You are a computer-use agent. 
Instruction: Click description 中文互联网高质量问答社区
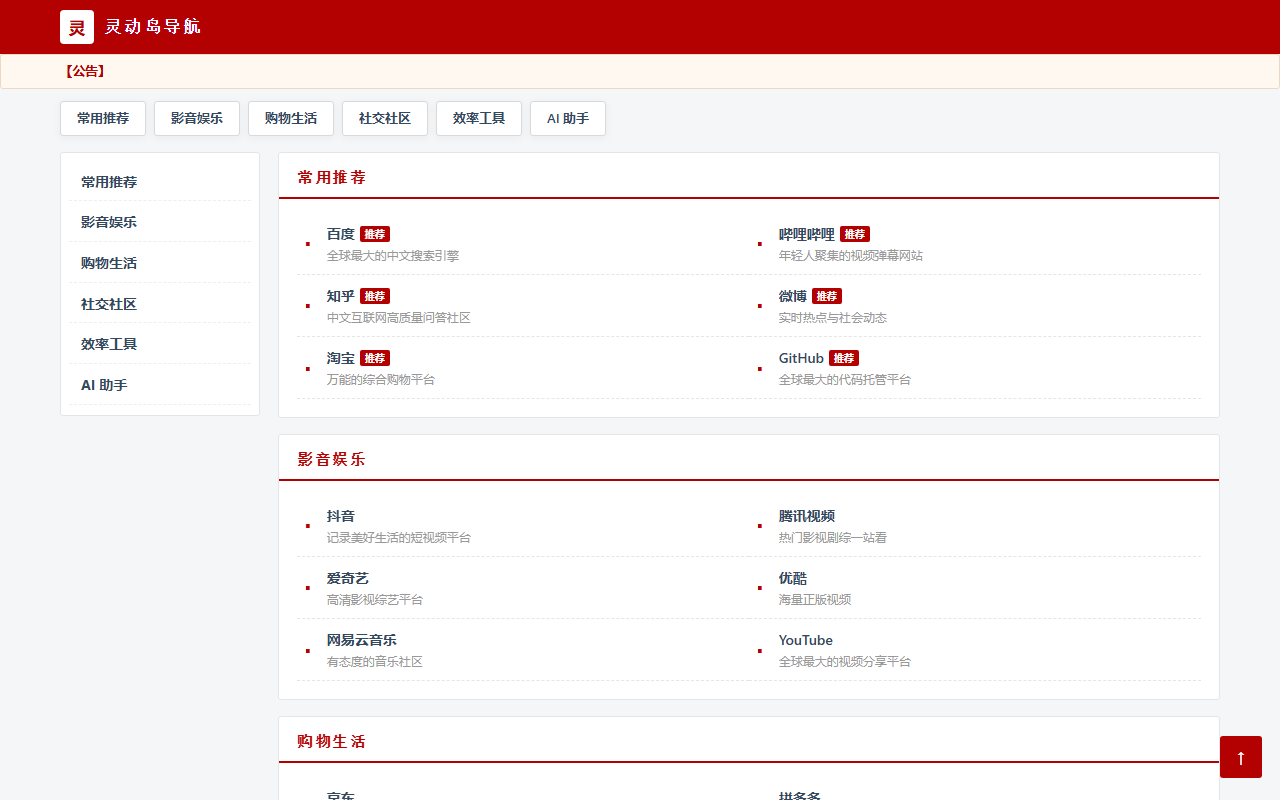click(x=399, y=318)
